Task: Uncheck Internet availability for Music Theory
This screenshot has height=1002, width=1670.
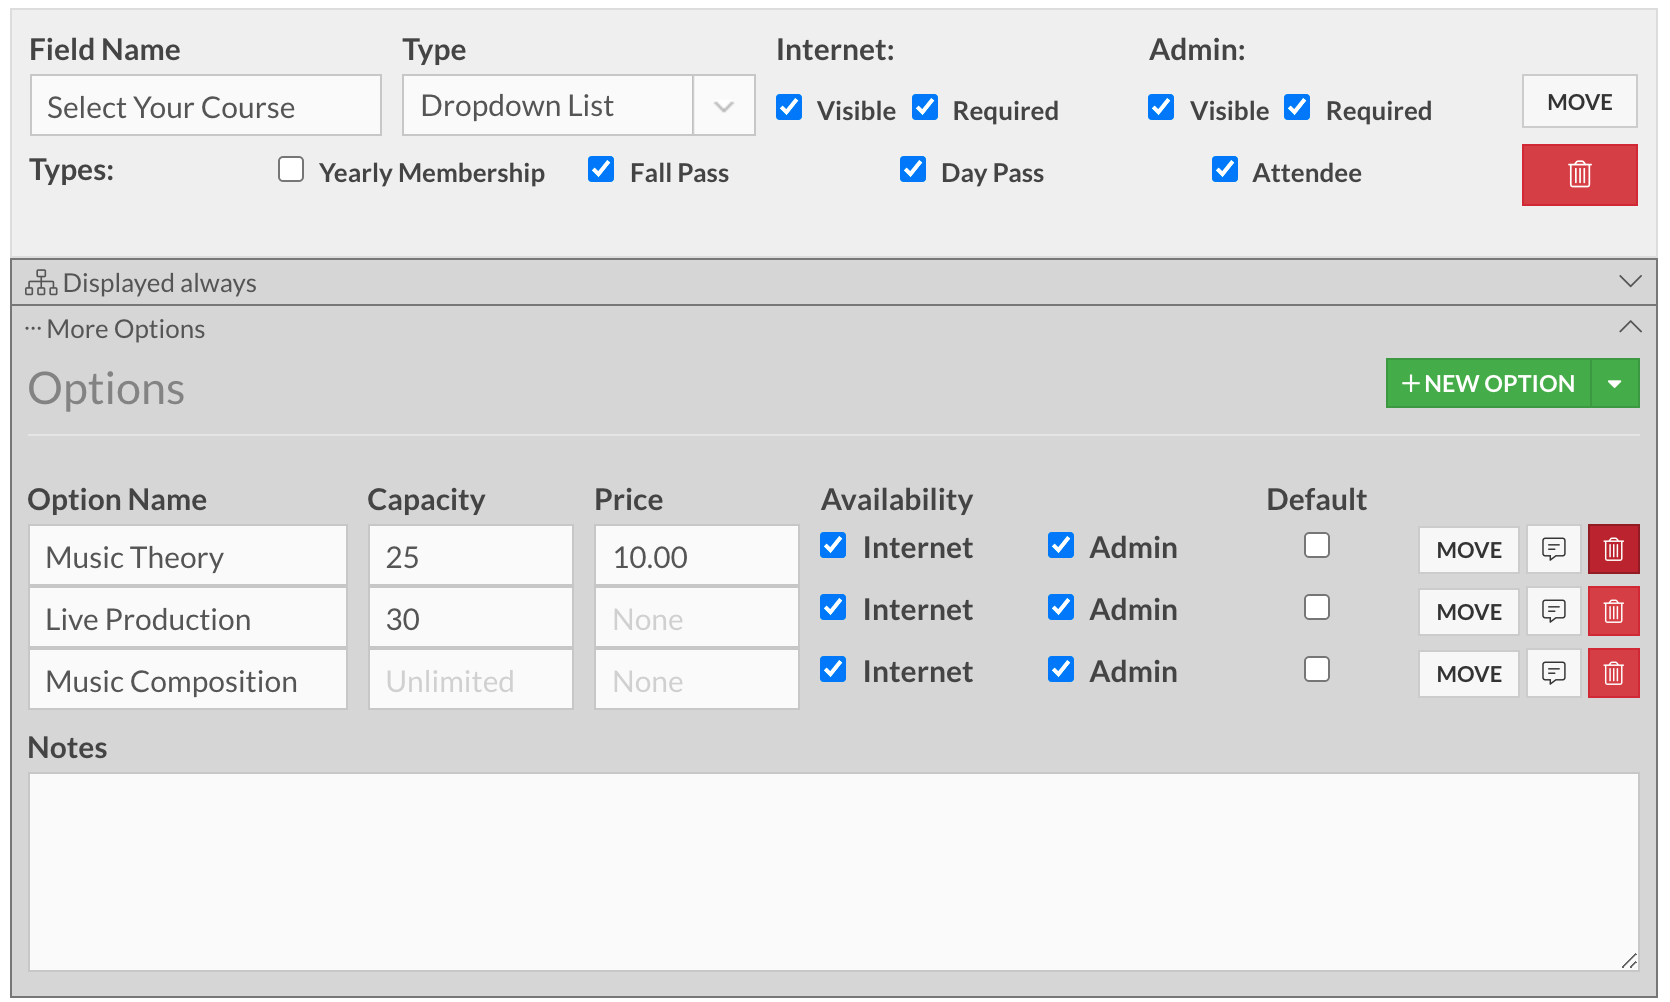Action: tap(833, 545)
